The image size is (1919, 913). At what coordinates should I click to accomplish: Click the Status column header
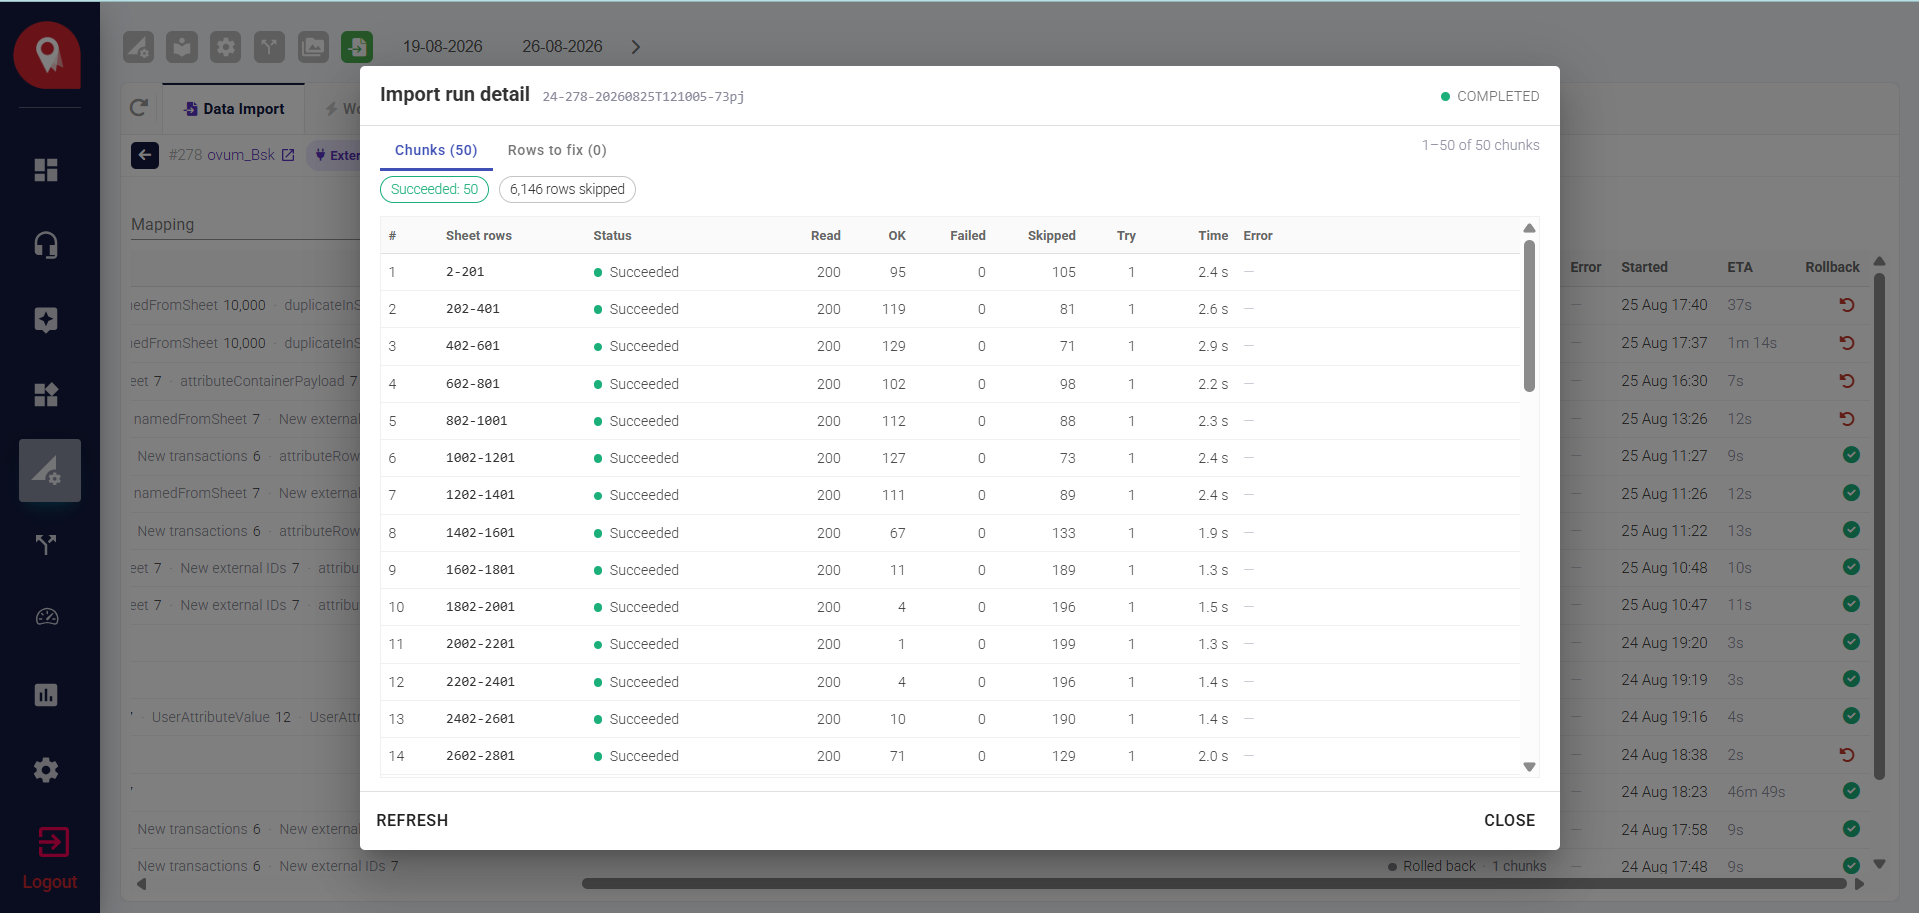point(612,236)
